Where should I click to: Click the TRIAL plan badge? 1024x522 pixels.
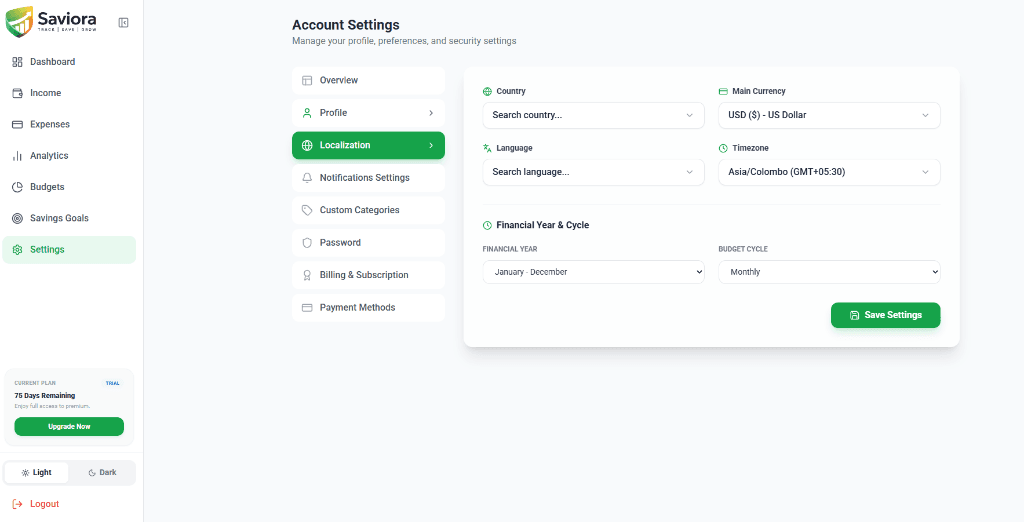[113, 383]
